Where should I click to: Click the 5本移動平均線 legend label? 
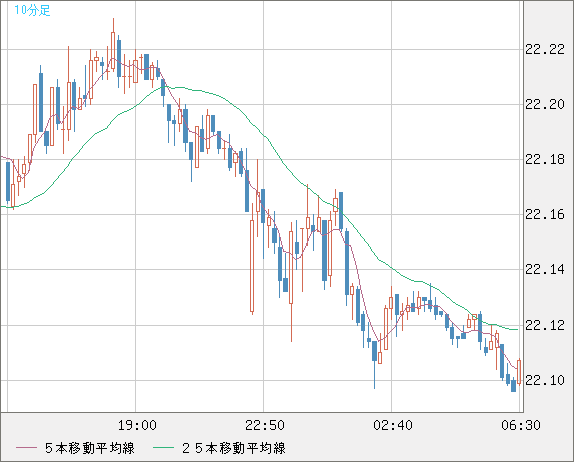coord(90,448)
